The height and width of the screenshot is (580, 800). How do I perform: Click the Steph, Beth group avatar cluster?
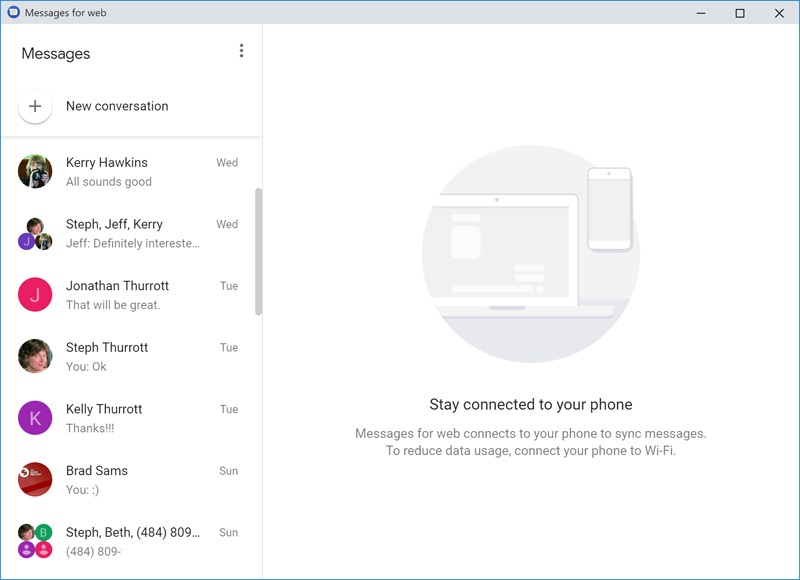tap(35, 541)
